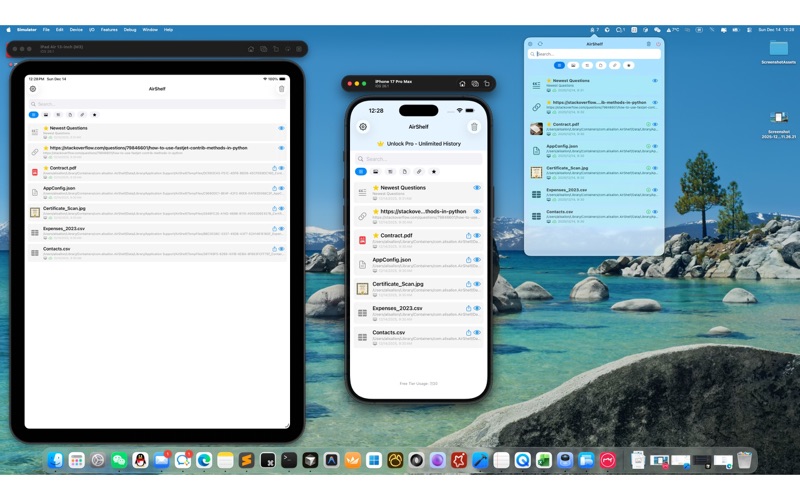Viewport: 800px width, 500px height.
Task: Open the Features menu in menu bar
Action: pyautogui.click(x=109, y=30)
